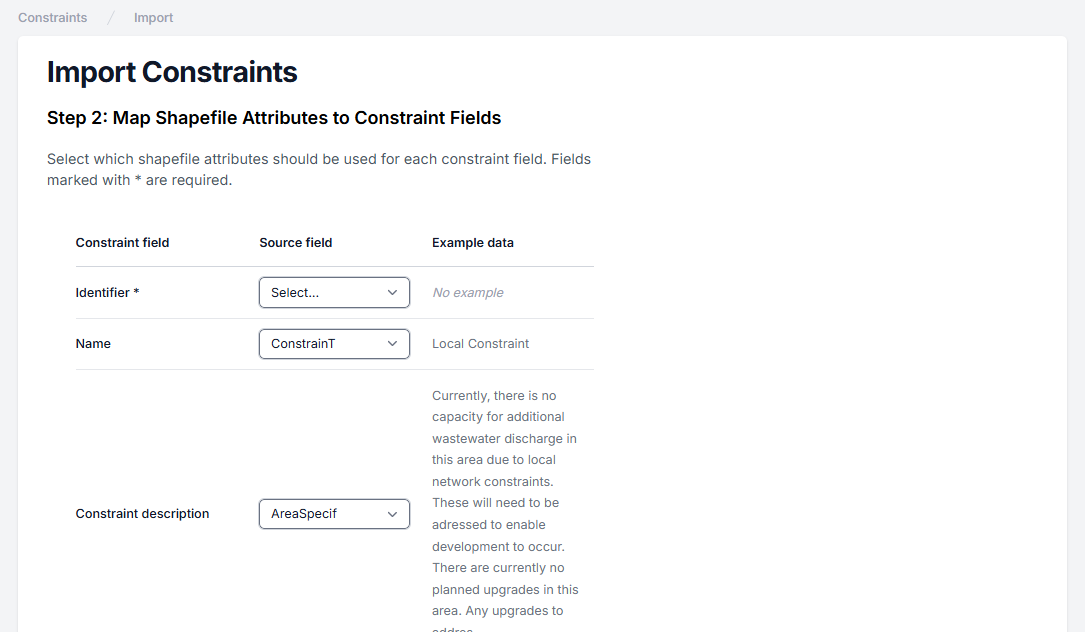Click the Import Constraints page heading
Image resolution: width=1085 pixels, height=632 pixels.
point(172,72)
